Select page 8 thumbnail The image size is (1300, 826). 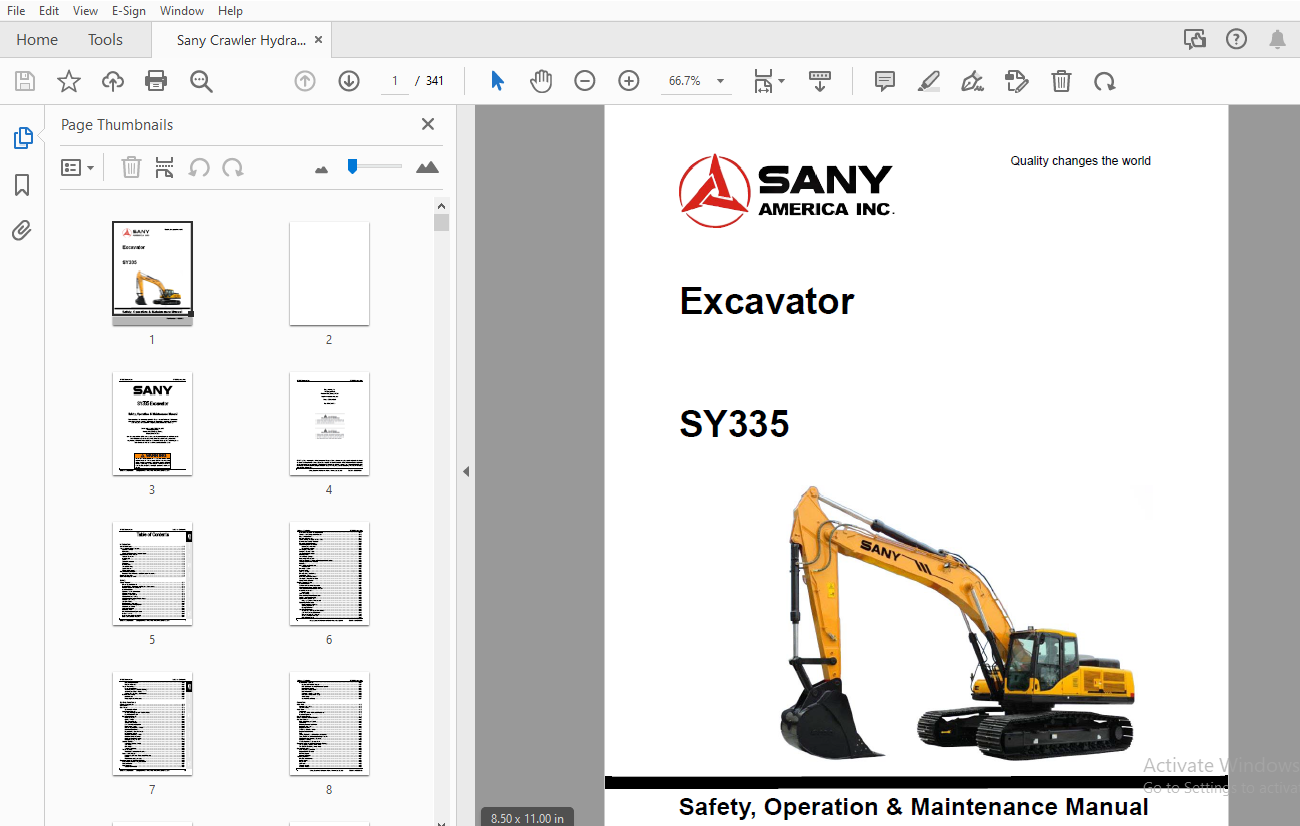pyautogui.click(x=329, y=724)
